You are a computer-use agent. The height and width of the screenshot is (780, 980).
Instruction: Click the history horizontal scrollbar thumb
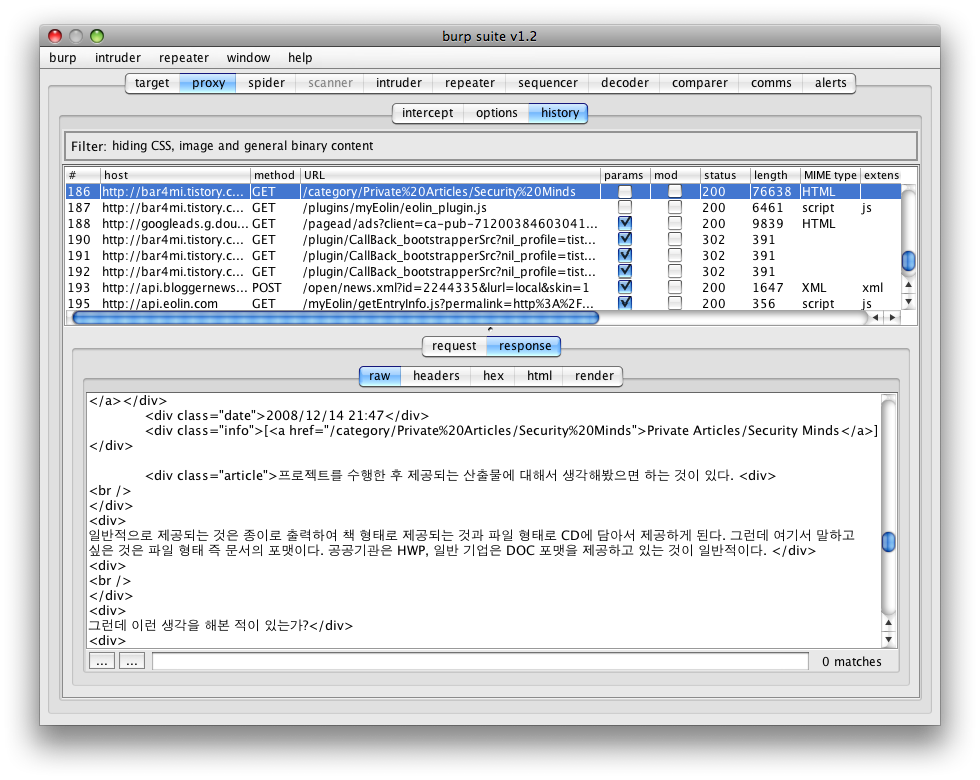[x=336, y=318]
